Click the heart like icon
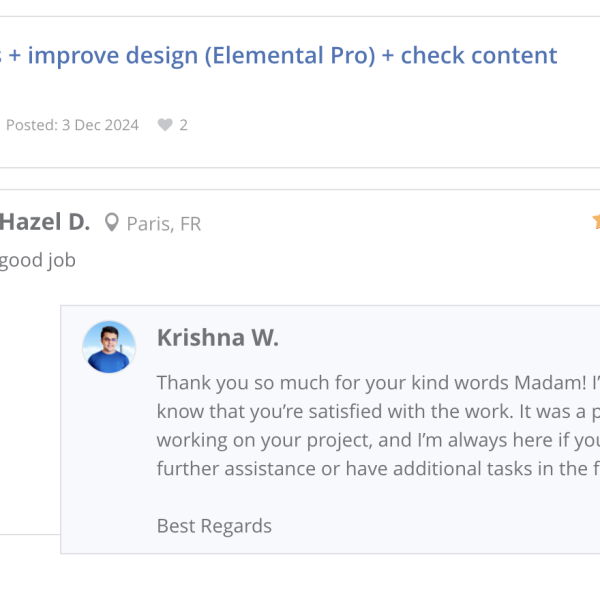Screen dimensions: 600x600 coord(163,126)
